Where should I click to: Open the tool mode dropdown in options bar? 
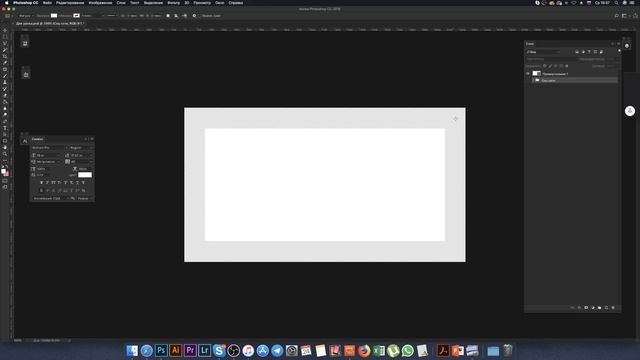[x=26, y=16]
